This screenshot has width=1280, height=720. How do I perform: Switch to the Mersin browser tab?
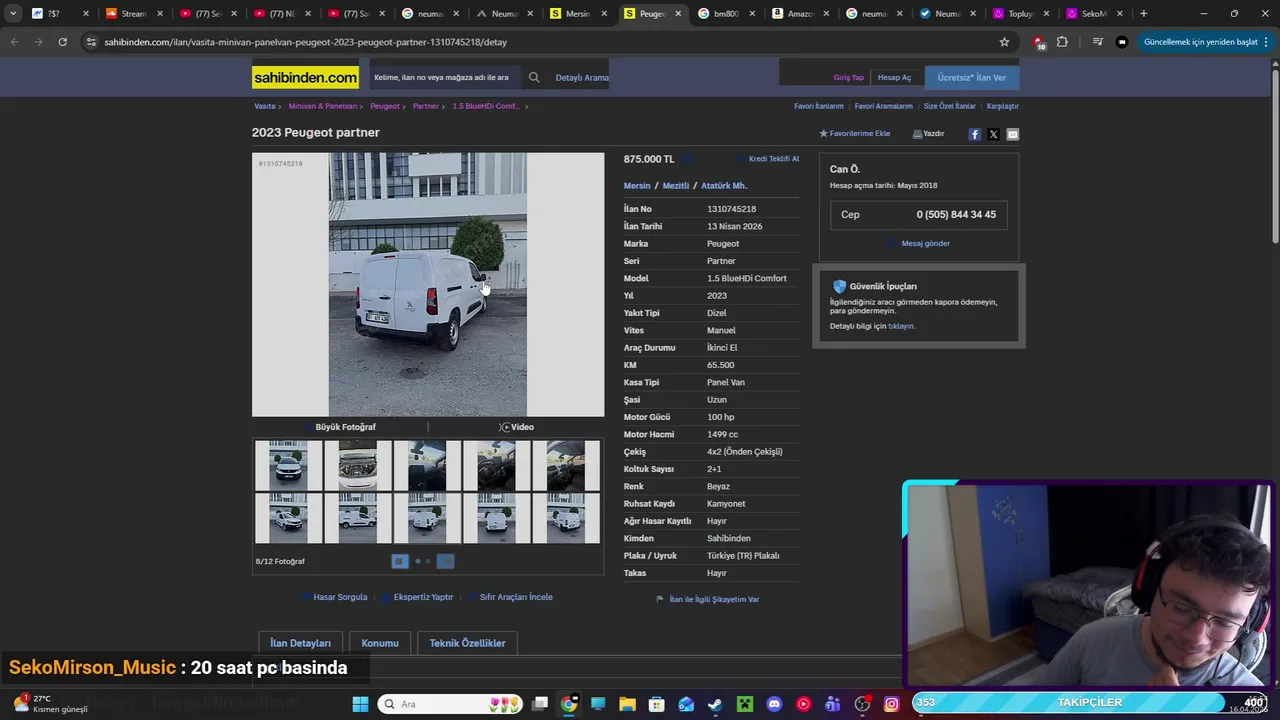(580, 14)
